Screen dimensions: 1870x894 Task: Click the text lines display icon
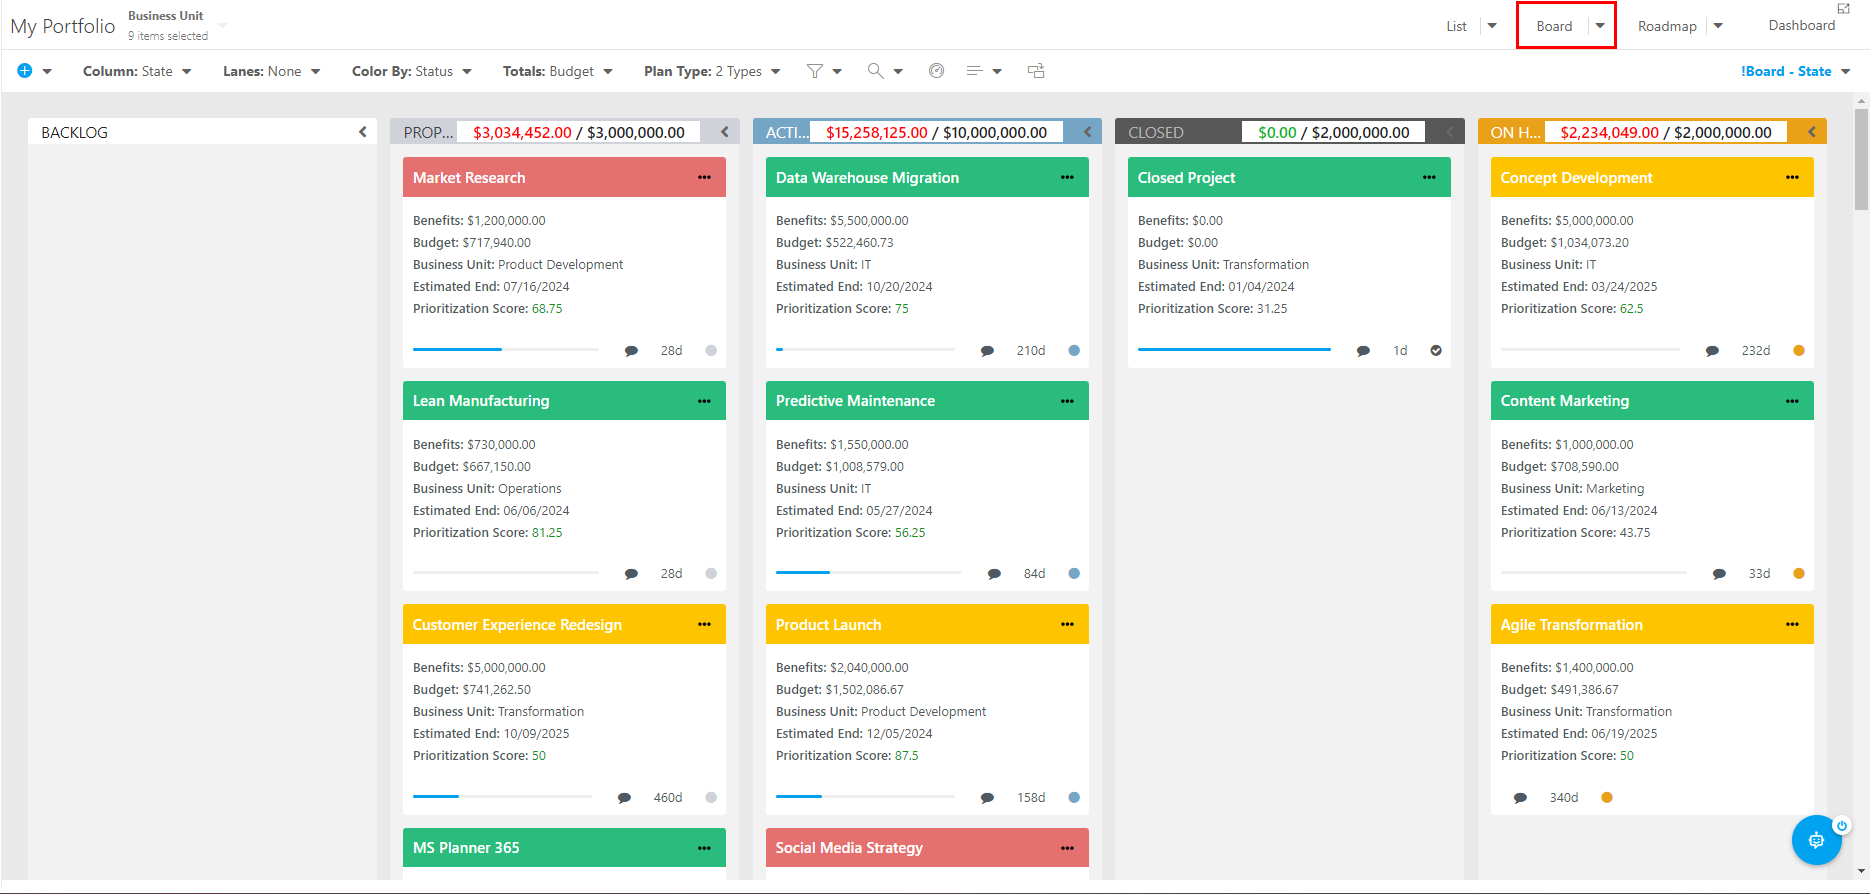(x=974, y=71)
